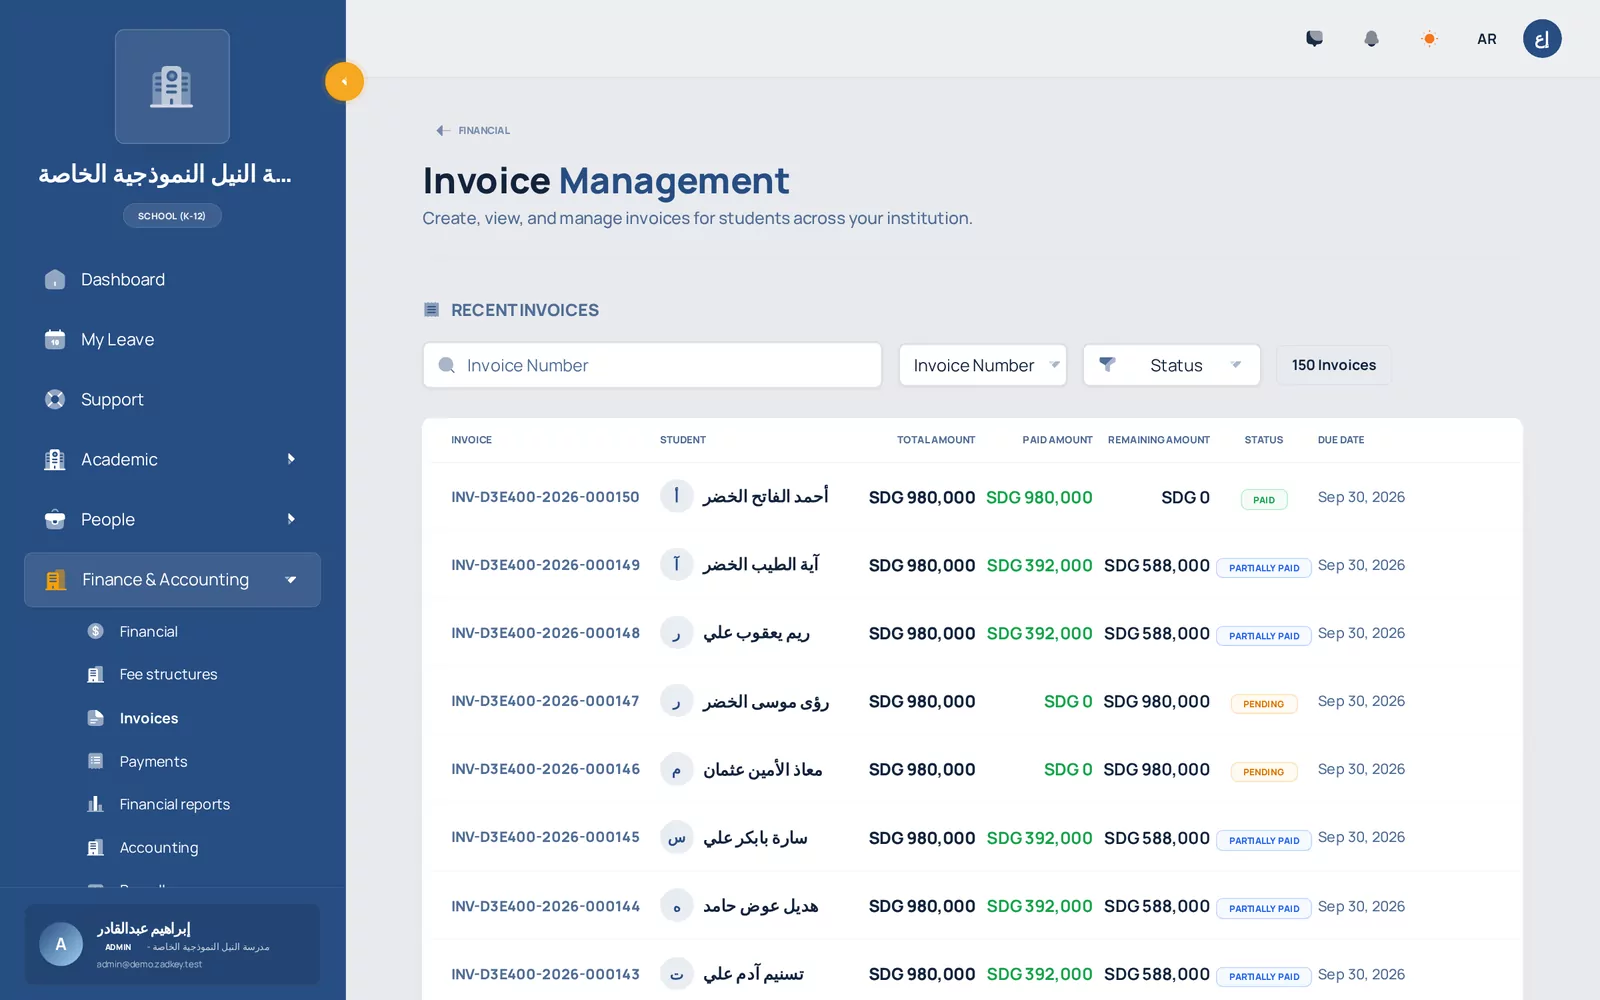Collapse the Finance & Accounting section

pyautogui.click(x=172, y=580)
